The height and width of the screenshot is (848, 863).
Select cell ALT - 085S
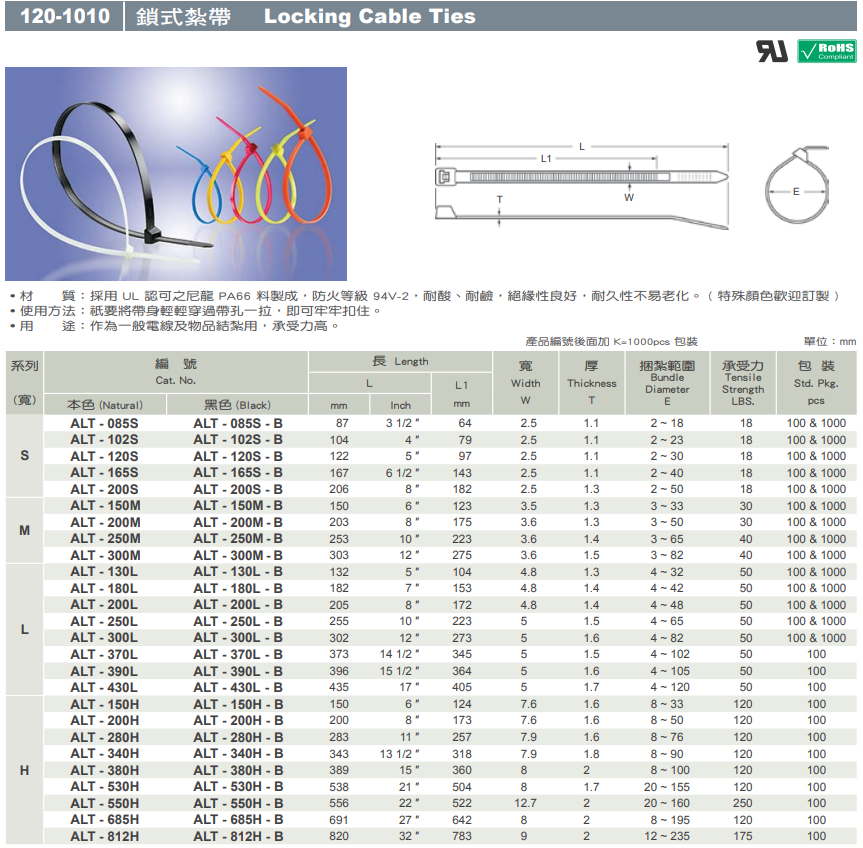(x=105, y=423)
